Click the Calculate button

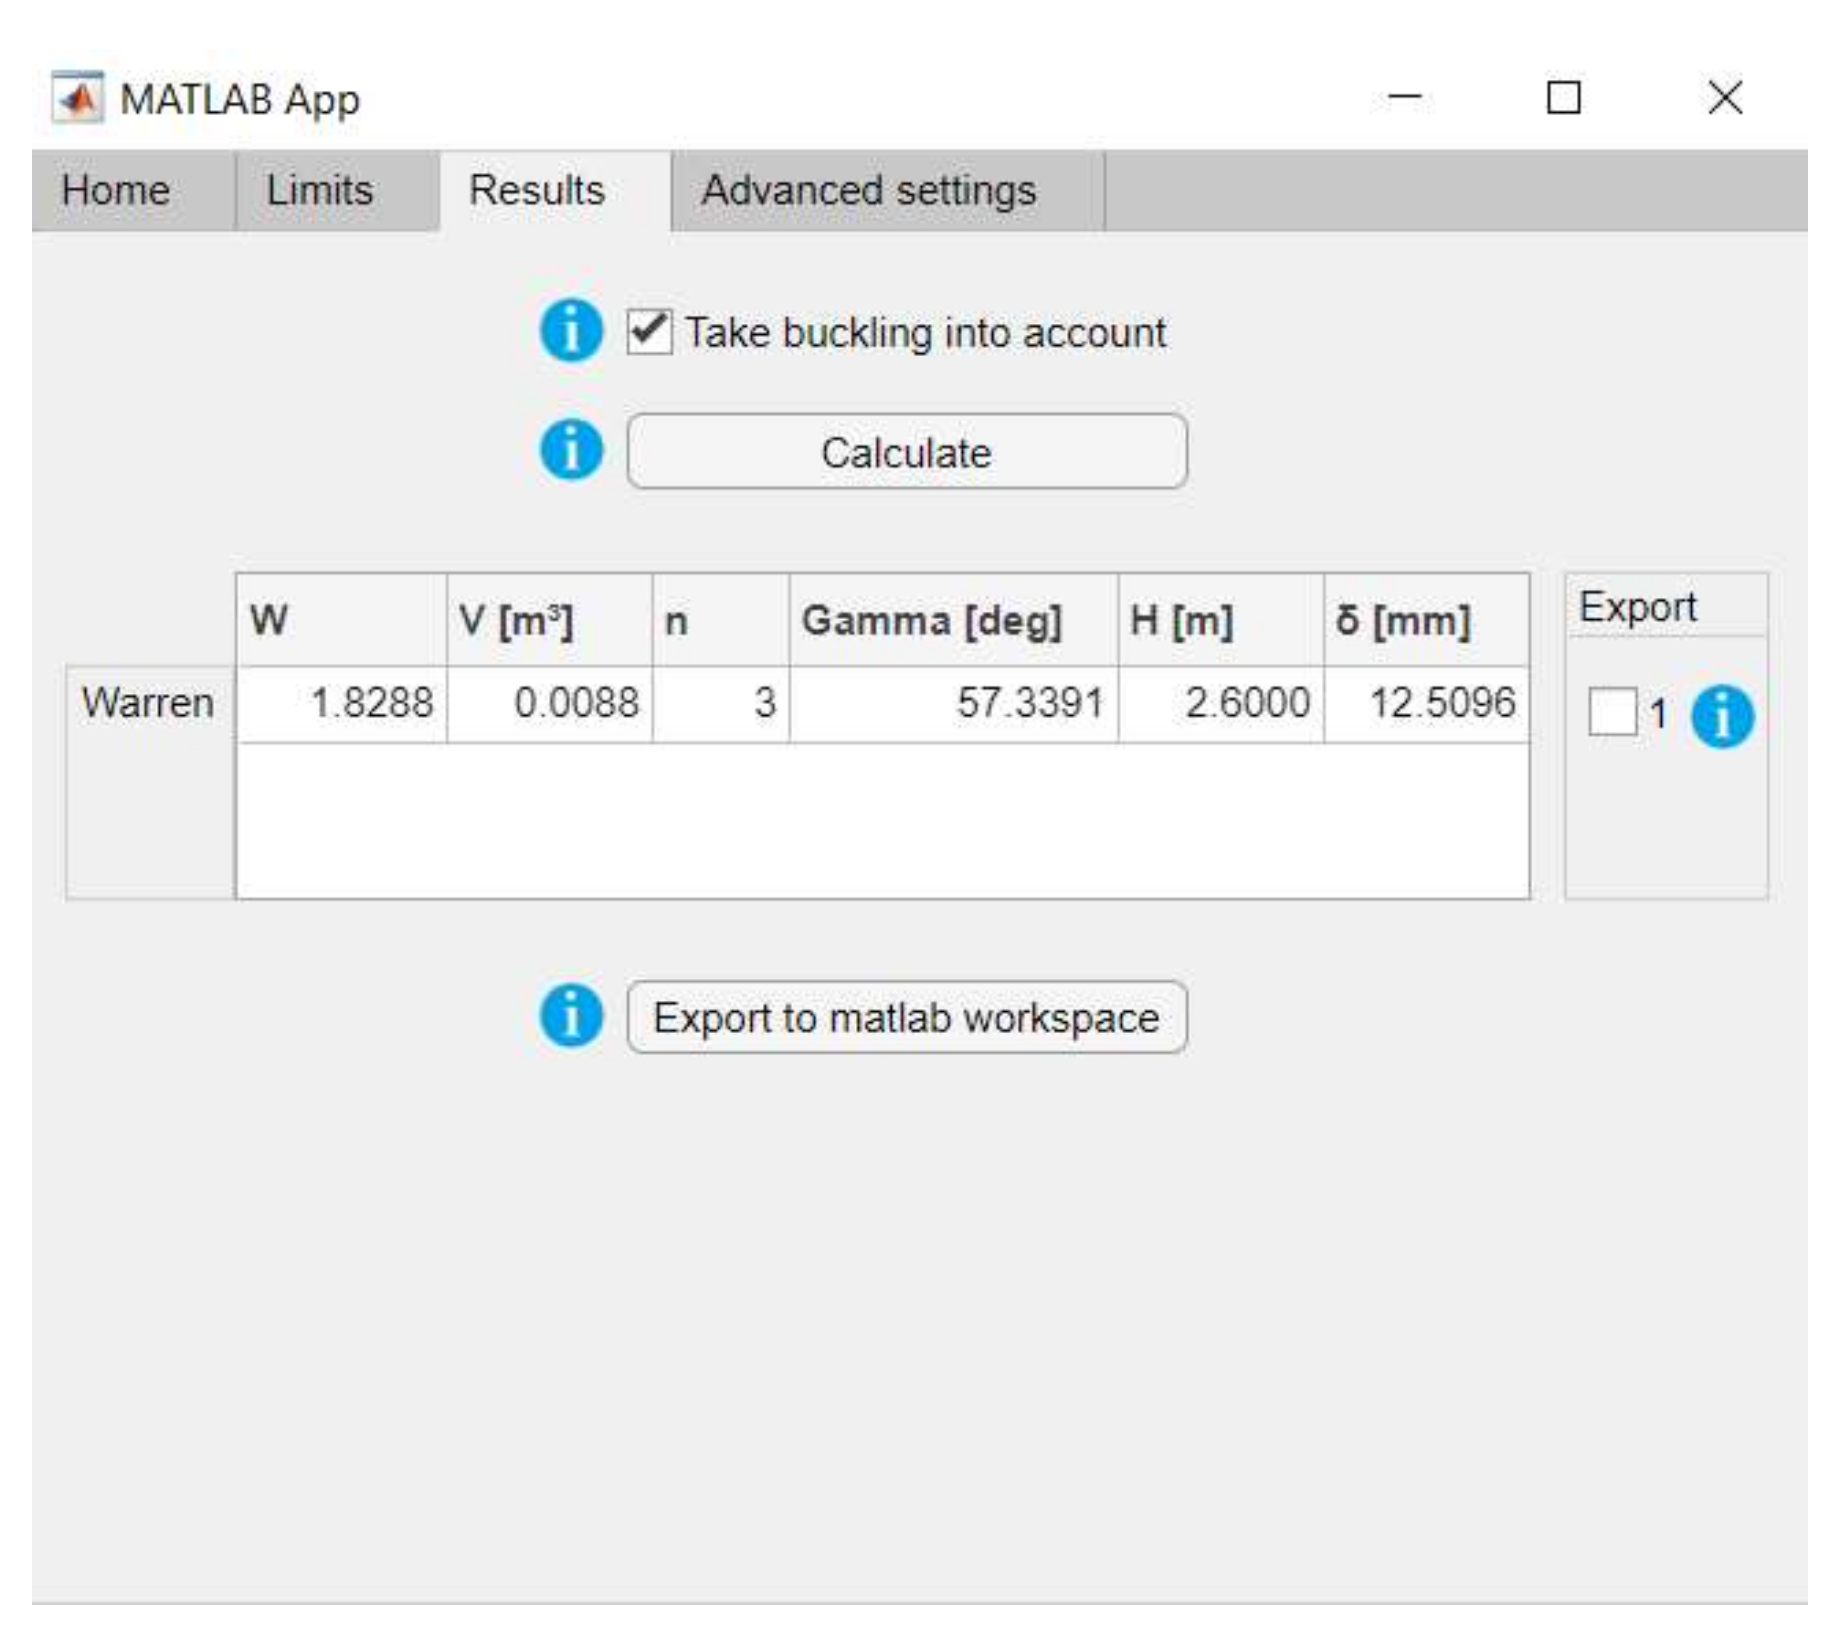907,452
